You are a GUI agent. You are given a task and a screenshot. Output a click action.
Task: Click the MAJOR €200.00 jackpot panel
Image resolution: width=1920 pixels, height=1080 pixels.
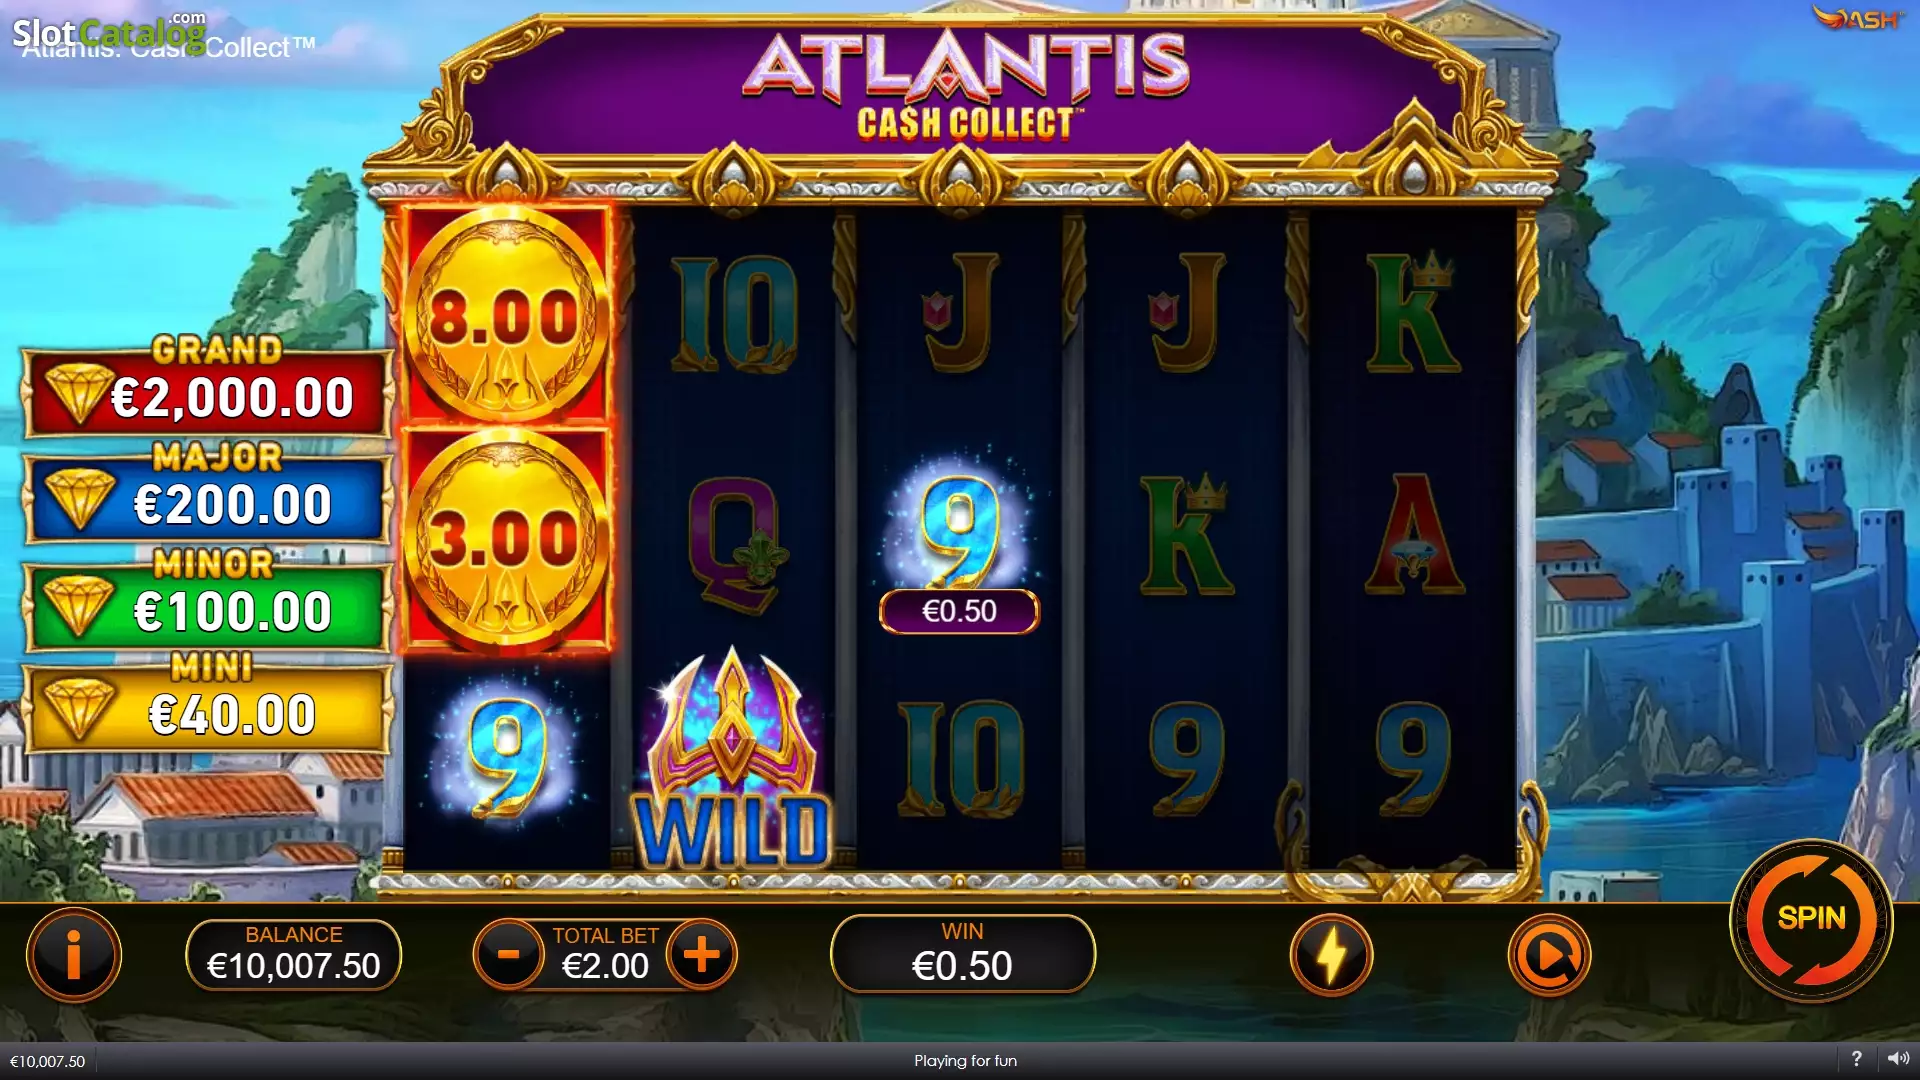click(207, 495)
